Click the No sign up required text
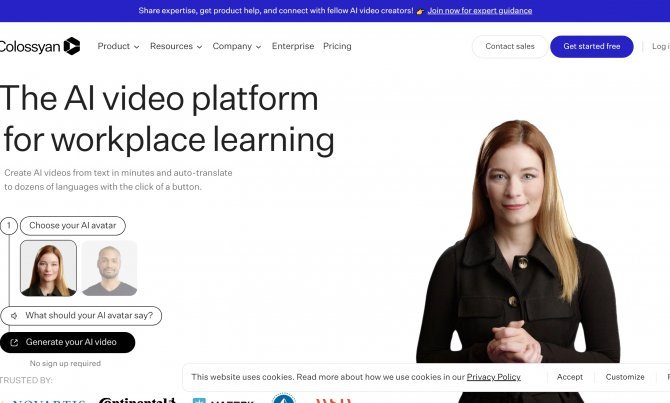This screenshot has width=670, height=403. click(x=65, y=363)
